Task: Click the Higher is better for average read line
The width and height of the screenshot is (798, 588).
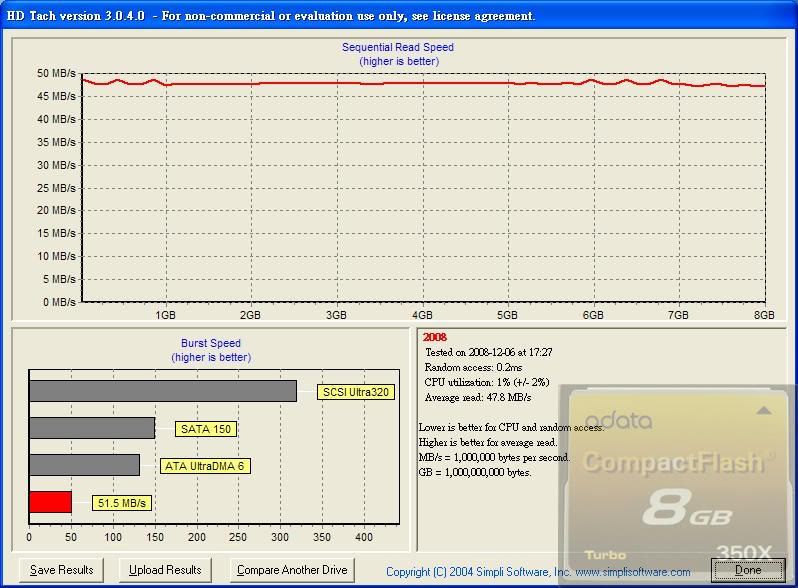Action: (488, 442)
